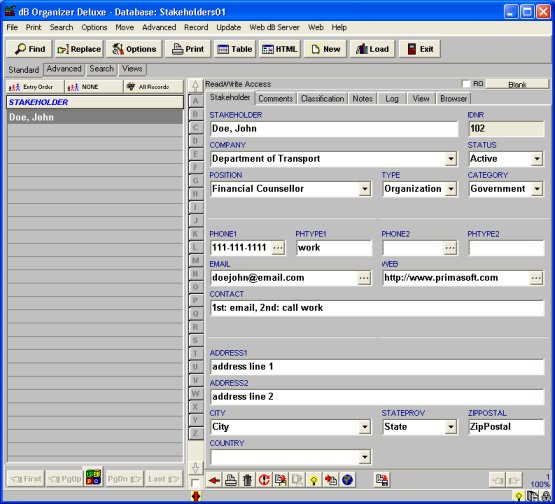Tick the small checkbox below the alphabet index
Image resolution: width=555 pixels, height=504 pixels.
[195, 482]
